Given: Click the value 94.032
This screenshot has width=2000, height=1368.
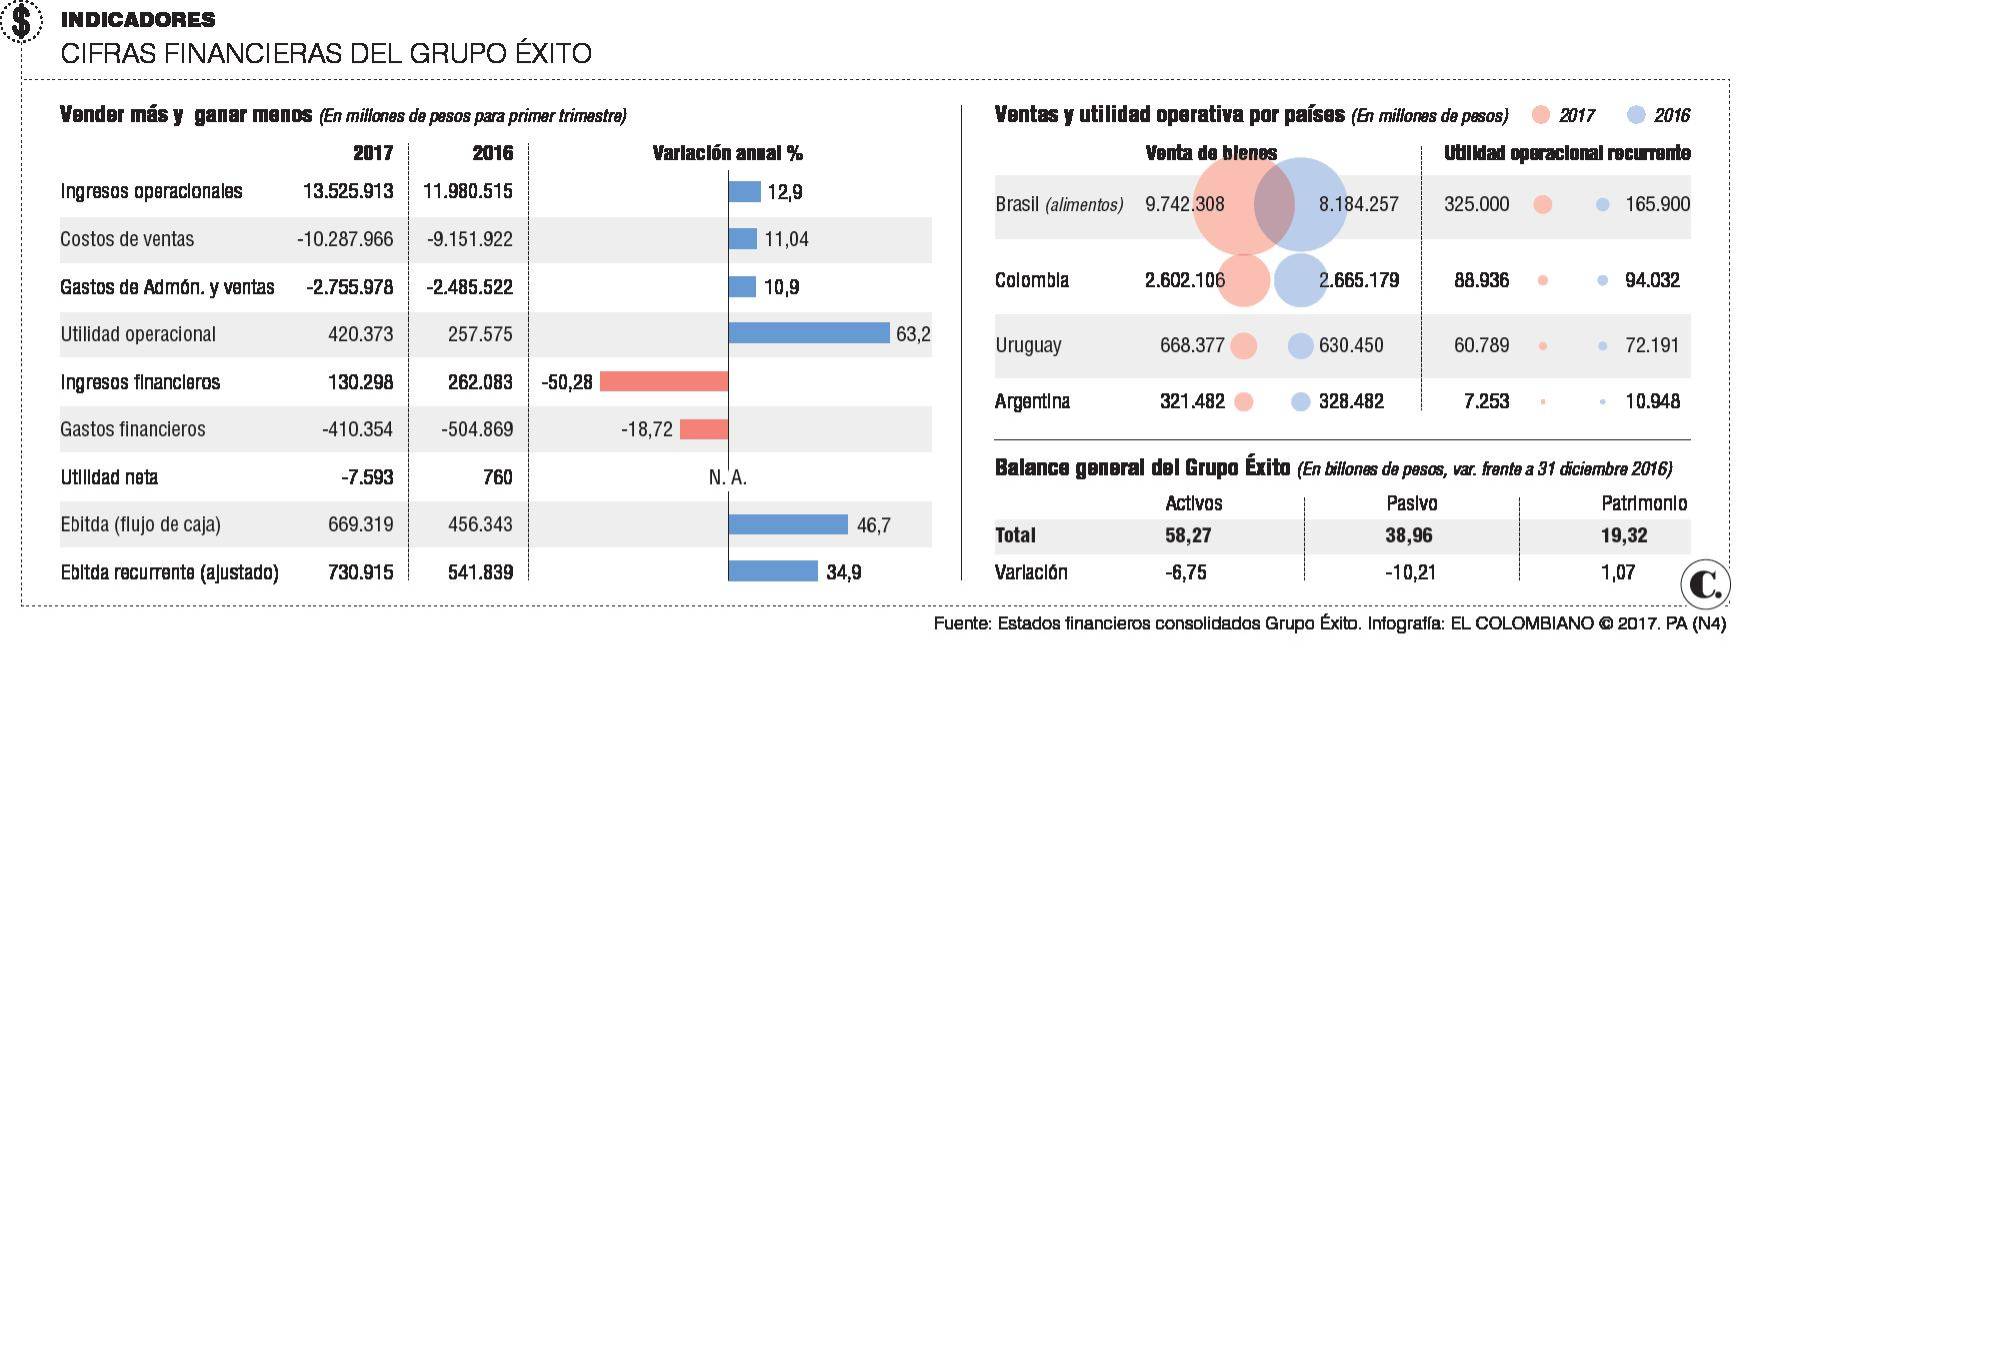Looking at the screenshot, I should (1652, 280).
